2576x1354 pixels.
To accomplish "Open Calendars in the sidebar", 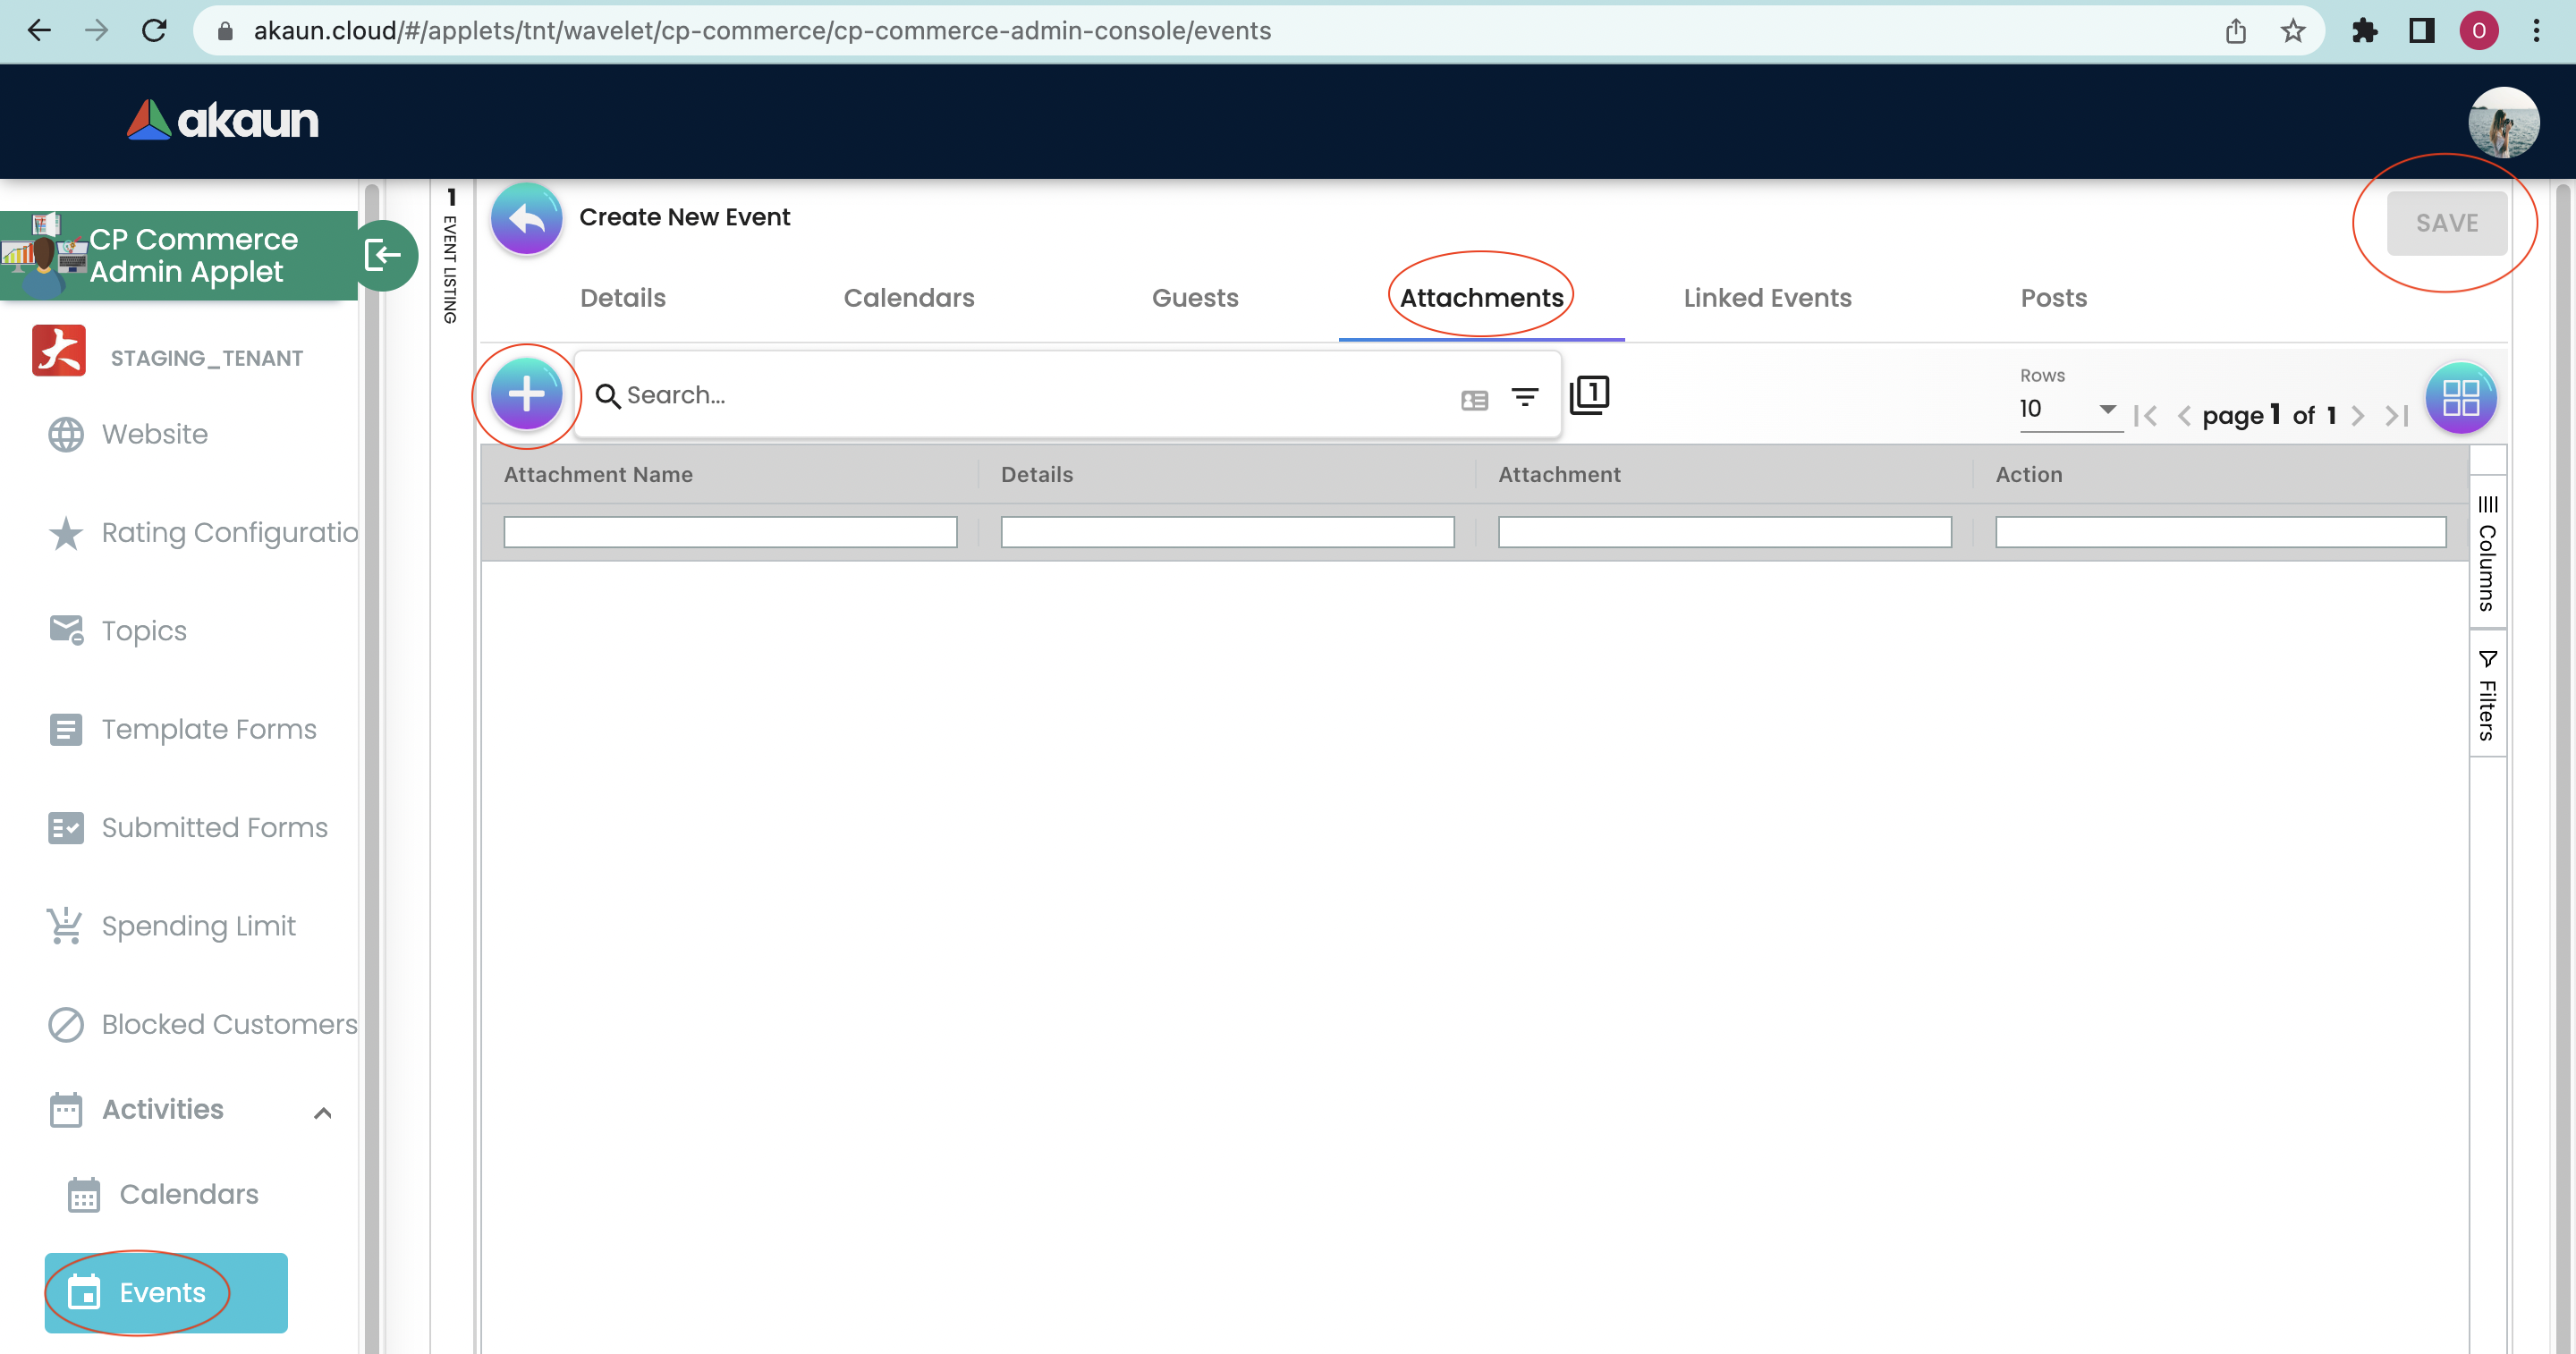I will (188, 1194).
